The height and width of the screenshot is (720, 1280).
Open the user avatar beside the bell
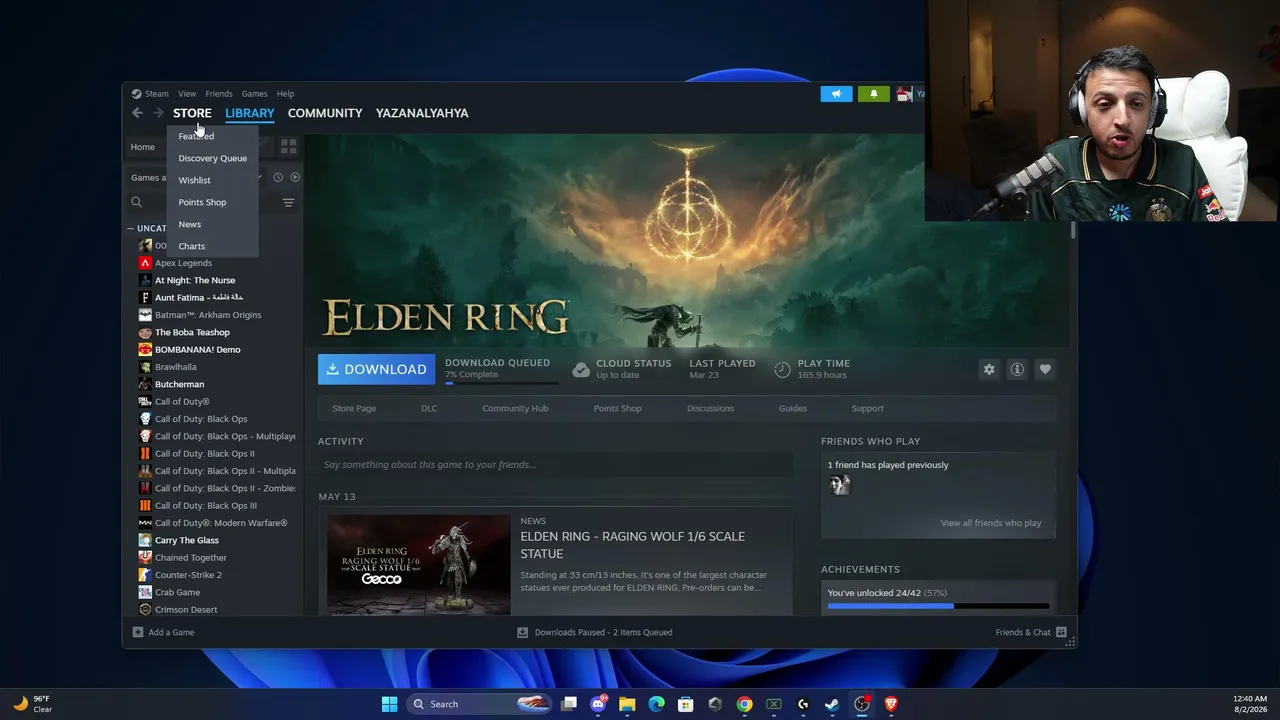pos(904,94)
